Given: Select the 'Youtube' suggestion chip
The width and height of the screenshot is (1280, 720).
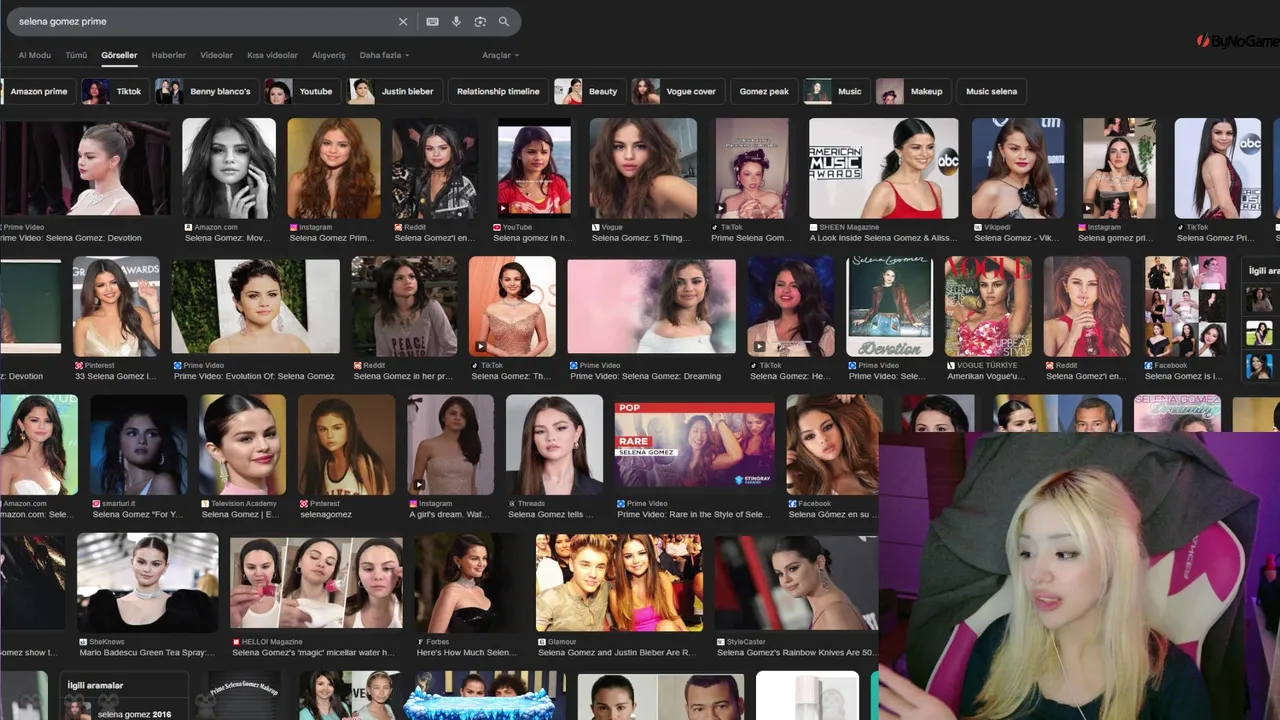Looking at the screenshot, I should click(301, 91).
